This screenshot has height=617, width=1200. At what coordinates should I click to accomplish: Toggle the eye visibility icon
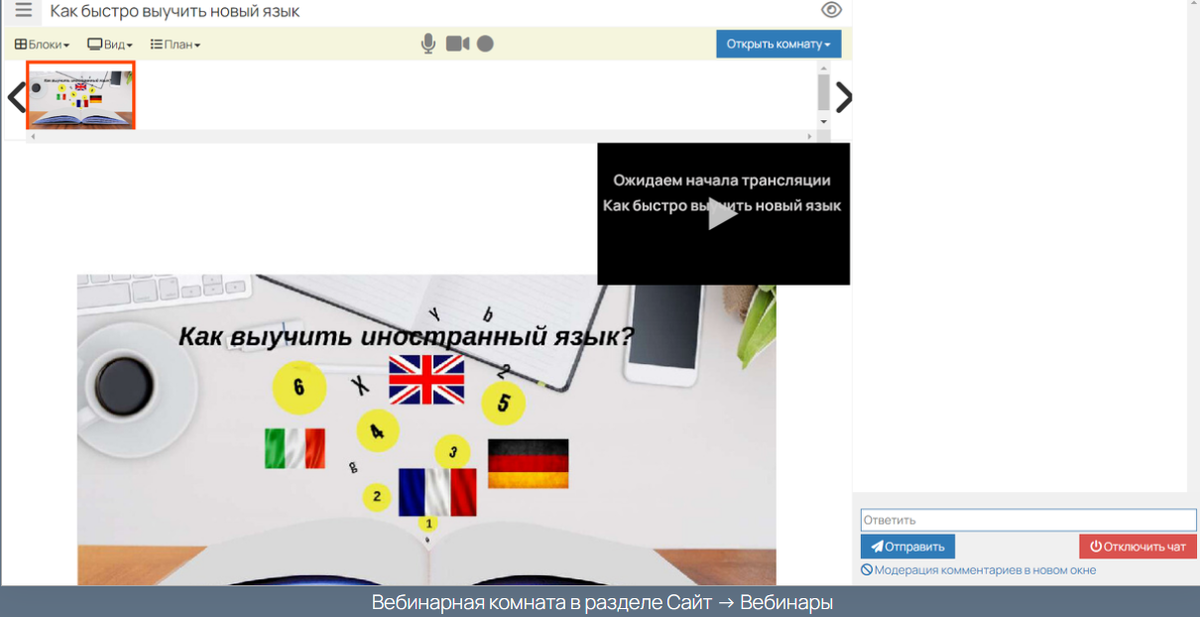point(831,11)
